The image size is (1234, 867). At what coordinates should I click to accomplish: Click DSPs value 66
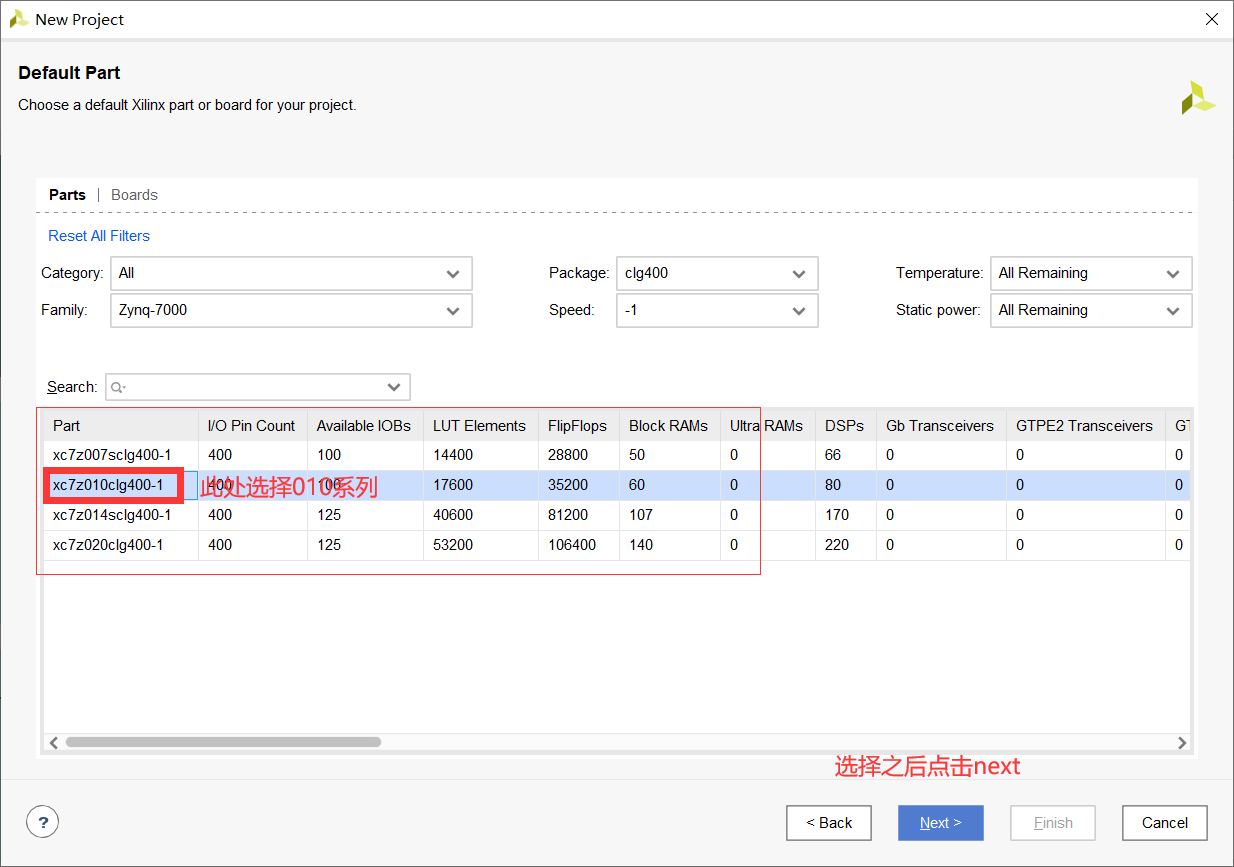coord(833,455)
